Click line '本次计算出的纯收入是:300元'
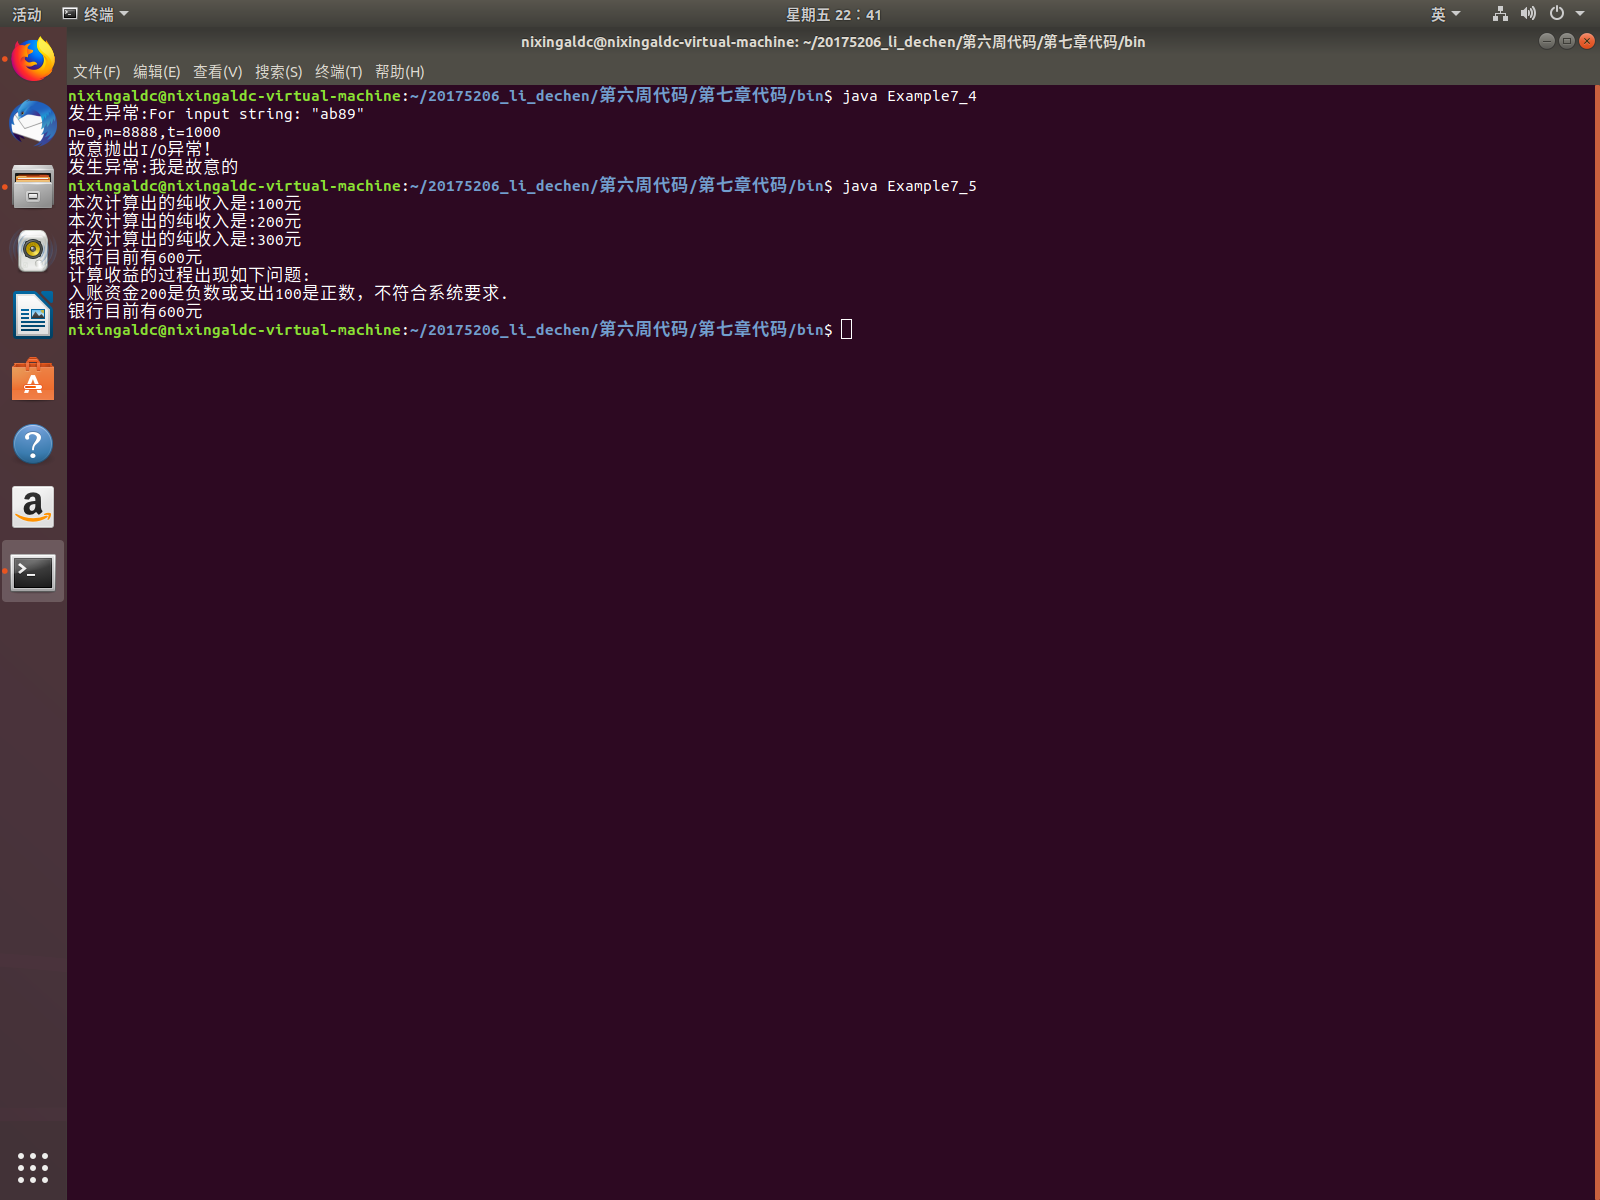This screenshot has height=1200, width=1600. point(185,240)
